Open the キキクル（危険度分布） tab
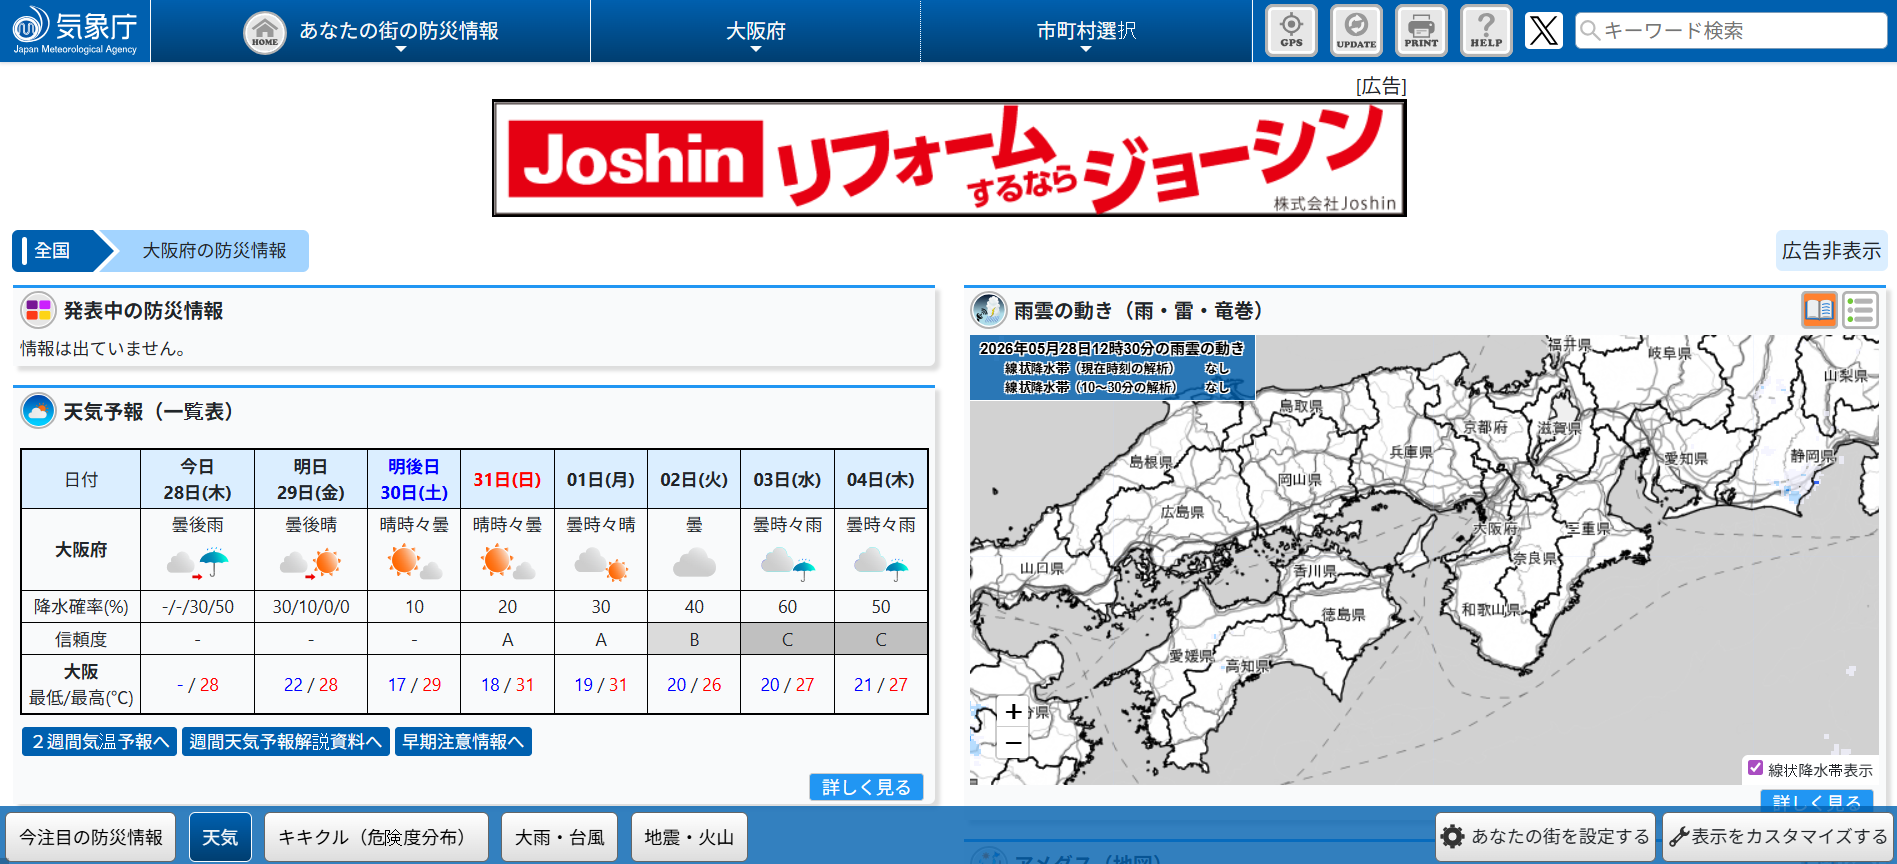 377,837
